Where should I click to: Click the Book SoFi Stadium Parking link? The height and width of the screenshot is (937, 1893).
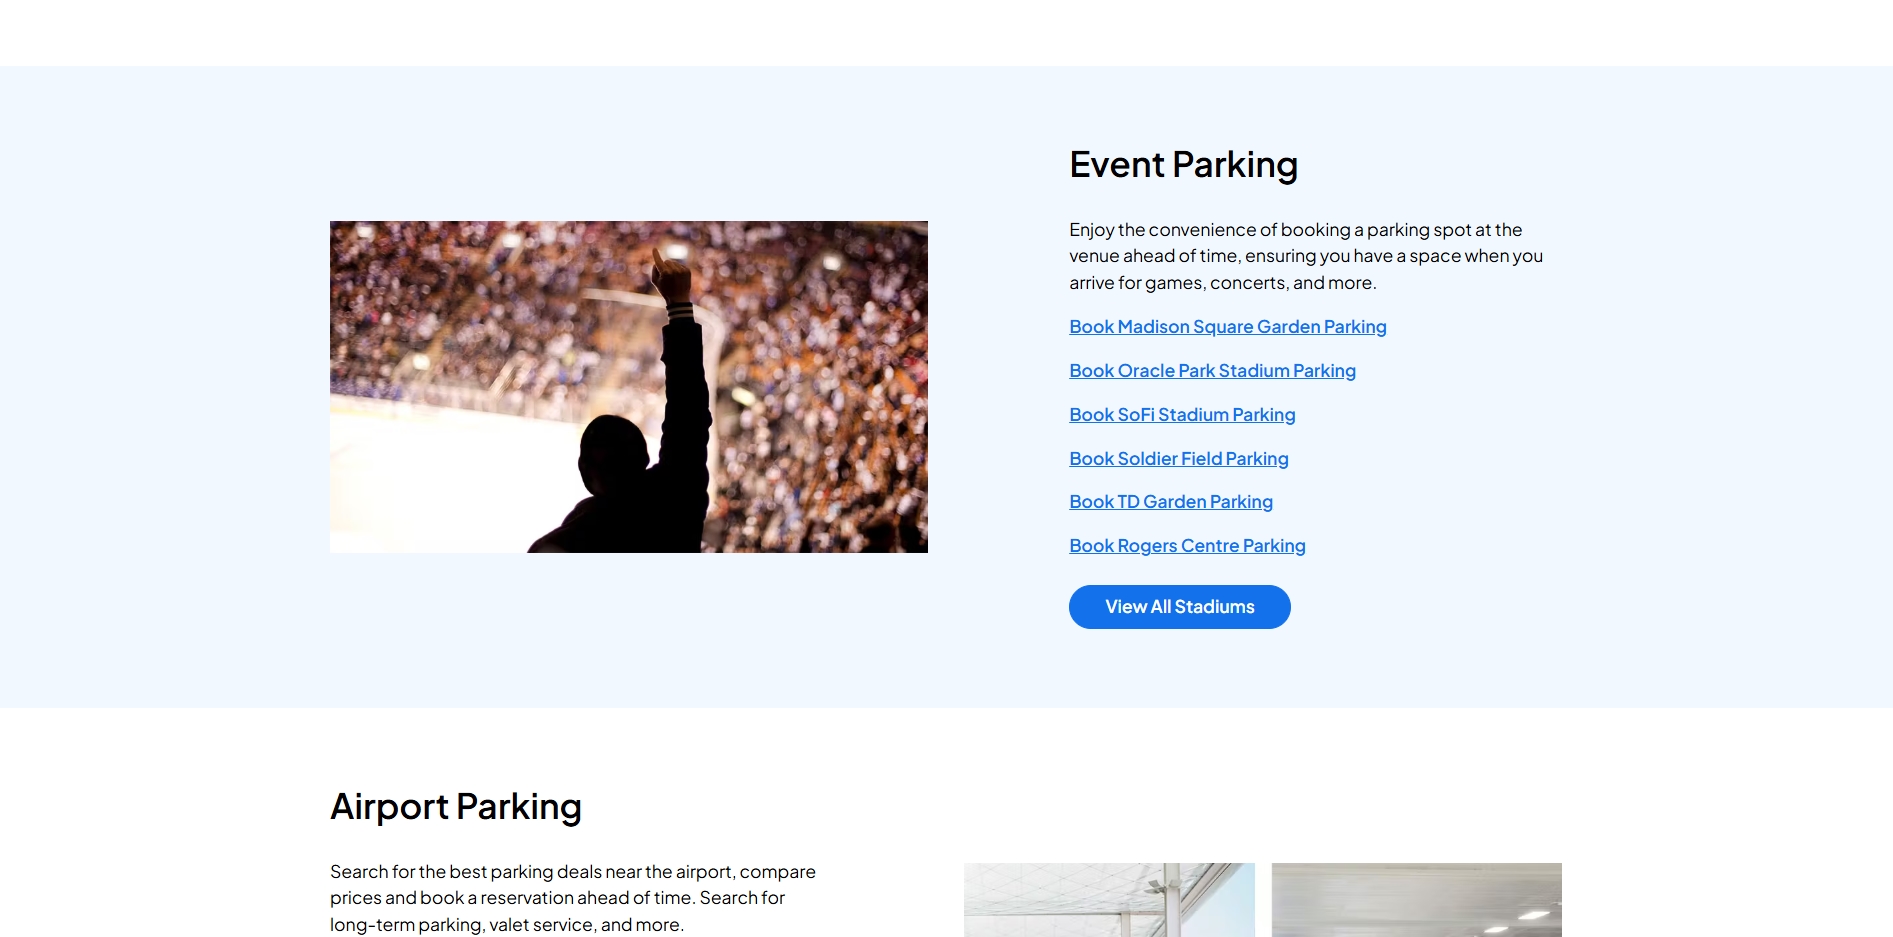1182,415
